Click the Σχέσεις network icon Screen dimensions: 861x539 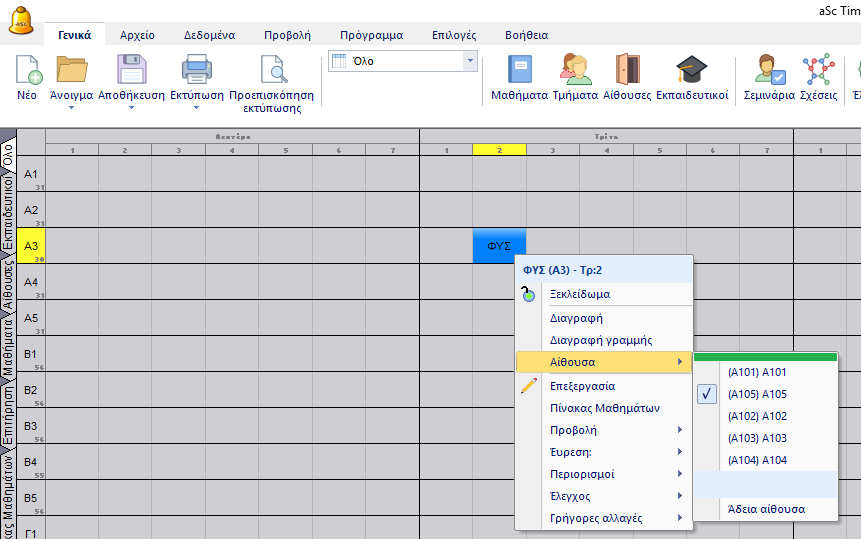pos(818,71)
